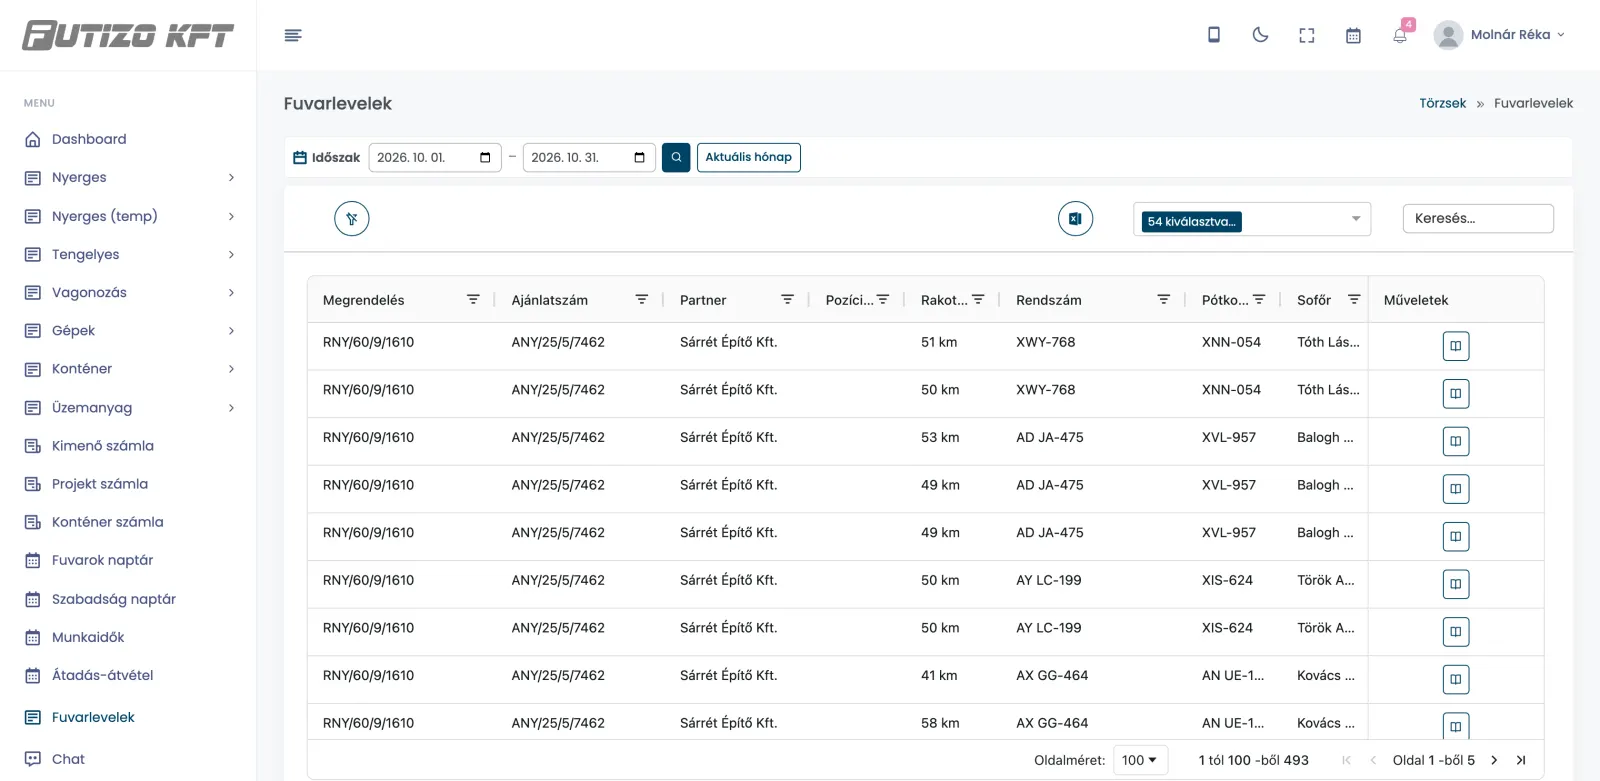The image size is (1600, 781).
Task: Set the start date field
Action: [435, 157]
